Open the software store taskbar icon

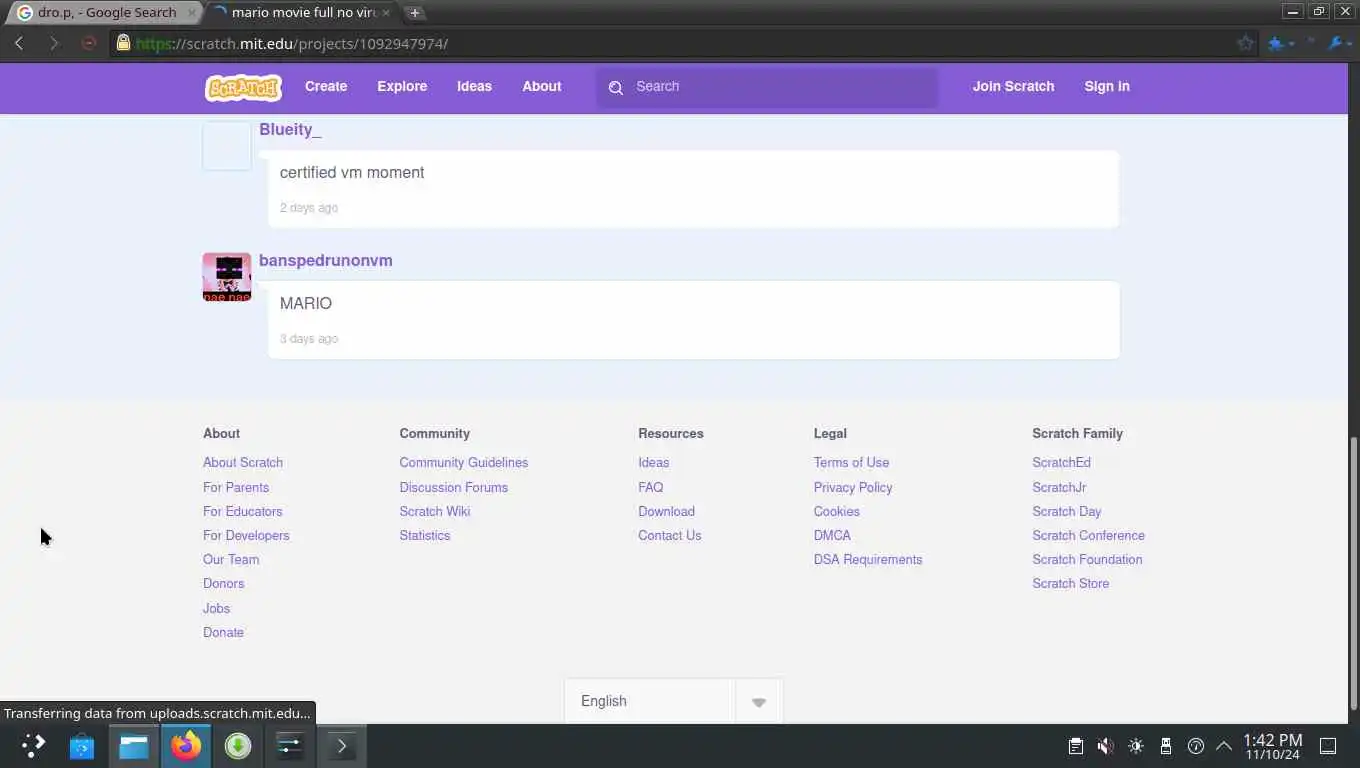click(x=82, y=746)
